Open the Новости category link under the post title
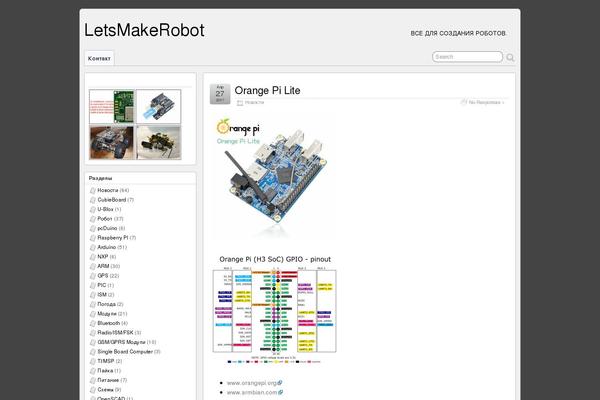Image resolution: width=600 pixels, height=400 pixels. 254,102
